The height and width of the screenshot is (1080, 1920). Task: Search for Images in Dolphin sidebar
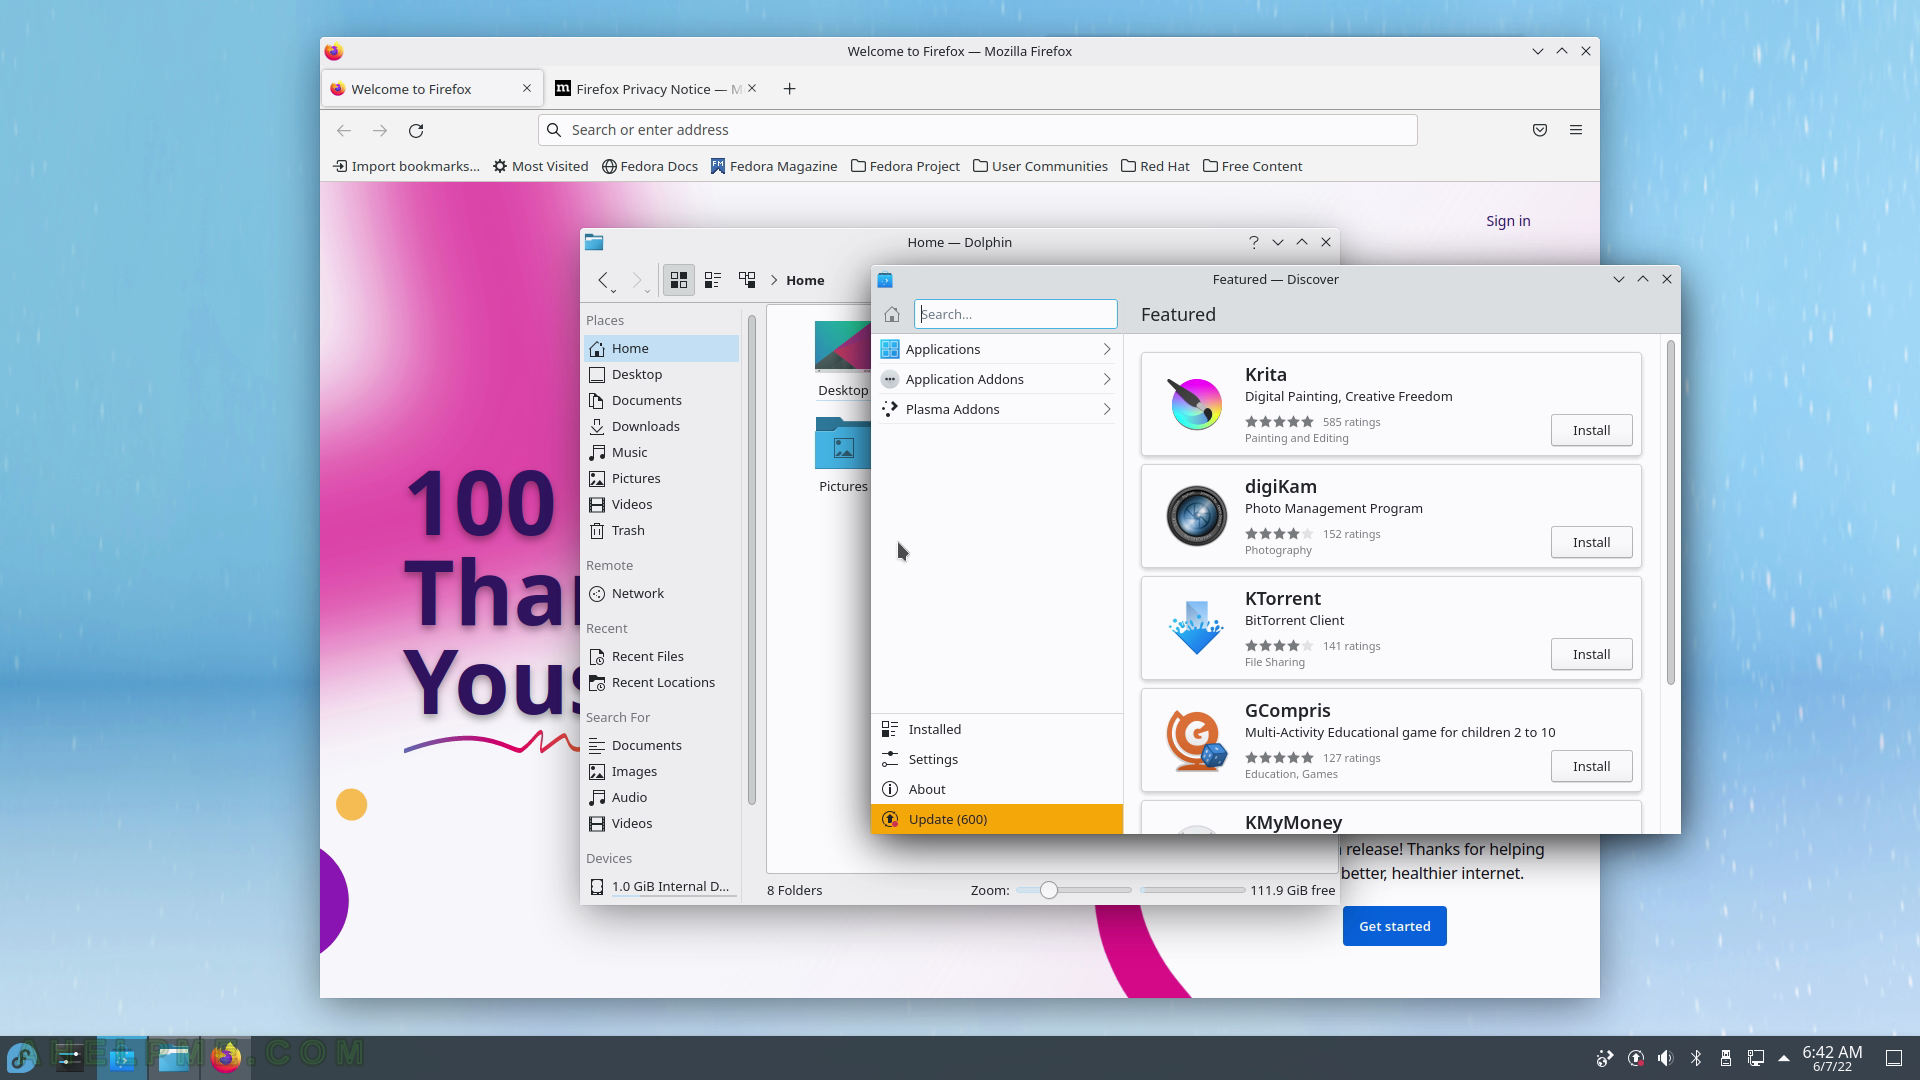coord(661,771)
